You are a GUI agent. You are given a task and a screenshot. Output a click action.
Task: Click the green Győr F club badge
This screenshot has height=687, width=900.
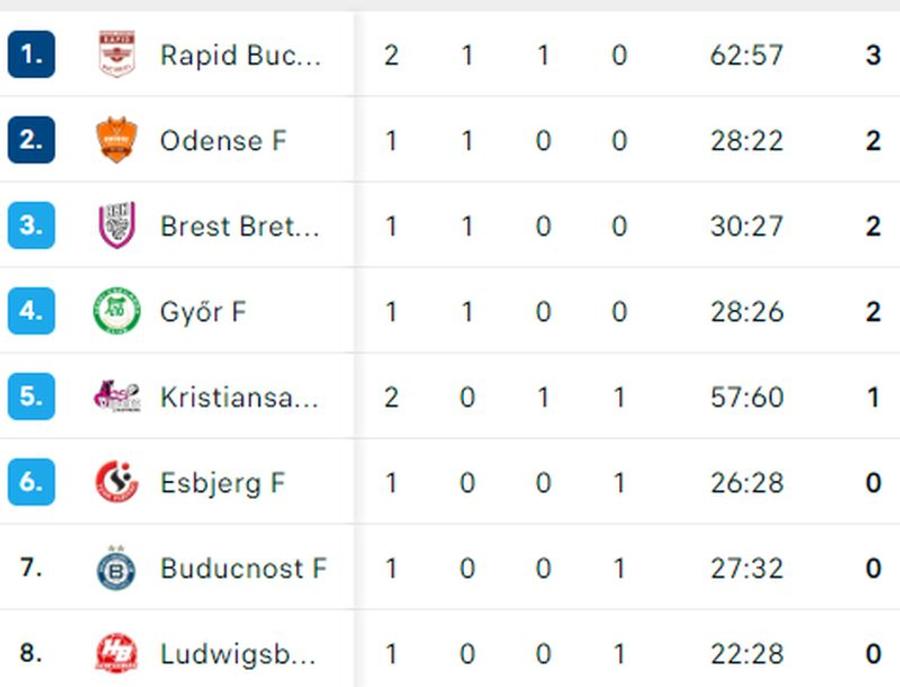tap(117, 310)
